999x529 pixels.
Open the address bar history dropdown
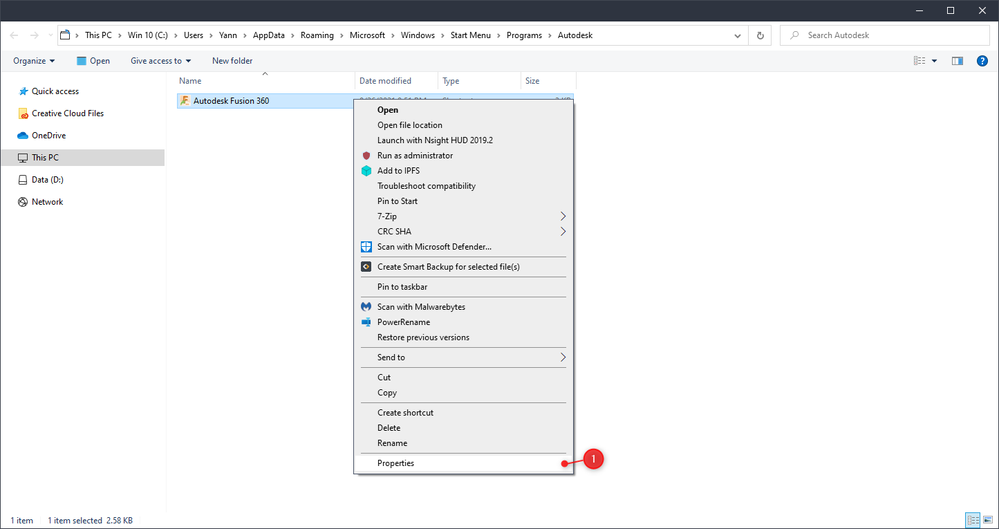(738, 36)
